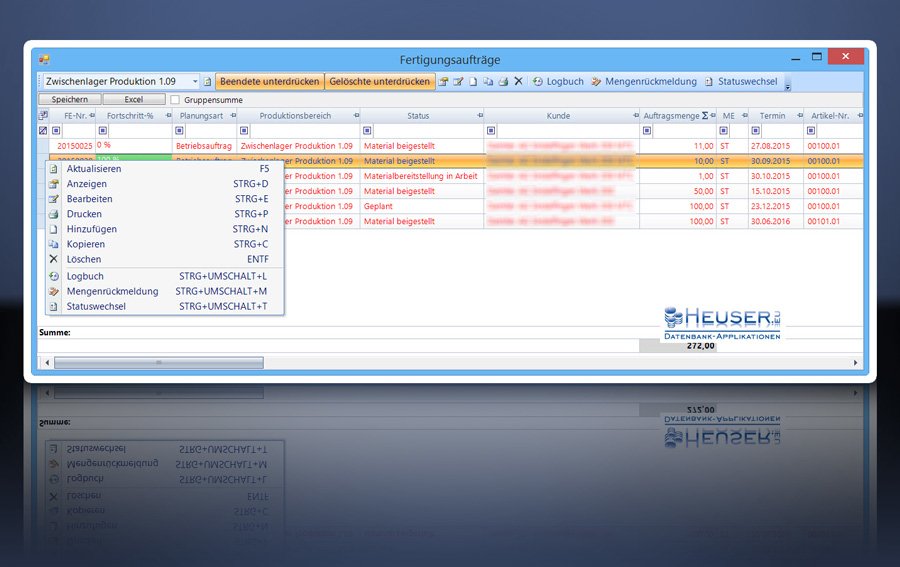The width and height of the screenshot is (900, 567).
Task: Open the filter operator for the Termin column
Action: (755, 130)
